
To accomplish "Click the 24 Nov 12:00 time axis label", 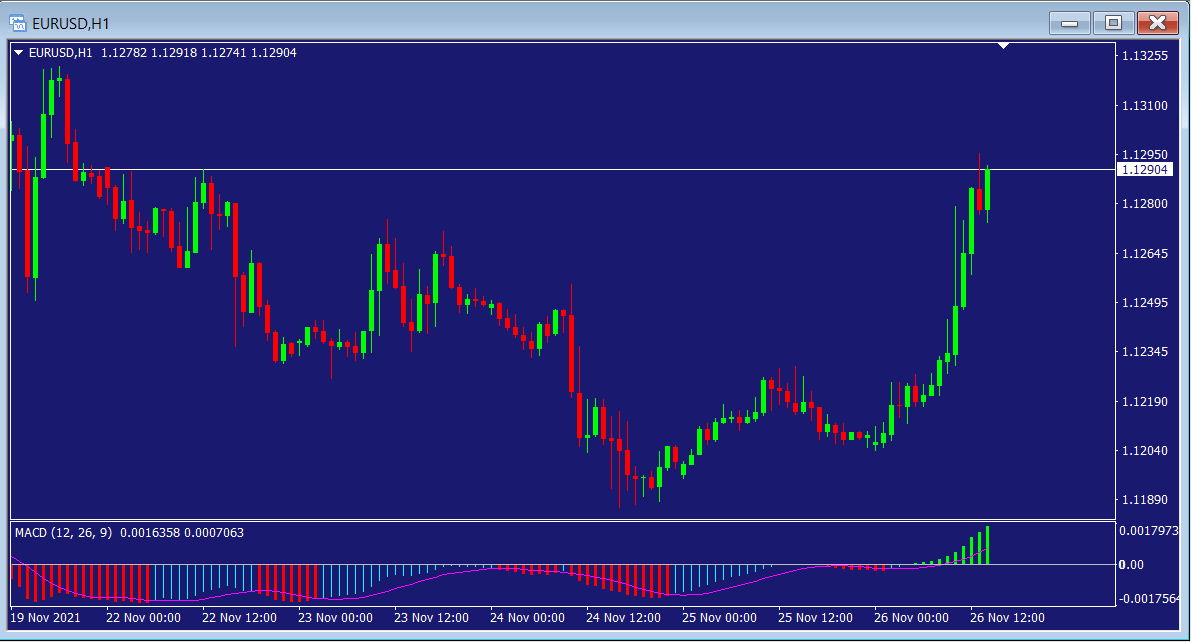I will coord(624,618).
